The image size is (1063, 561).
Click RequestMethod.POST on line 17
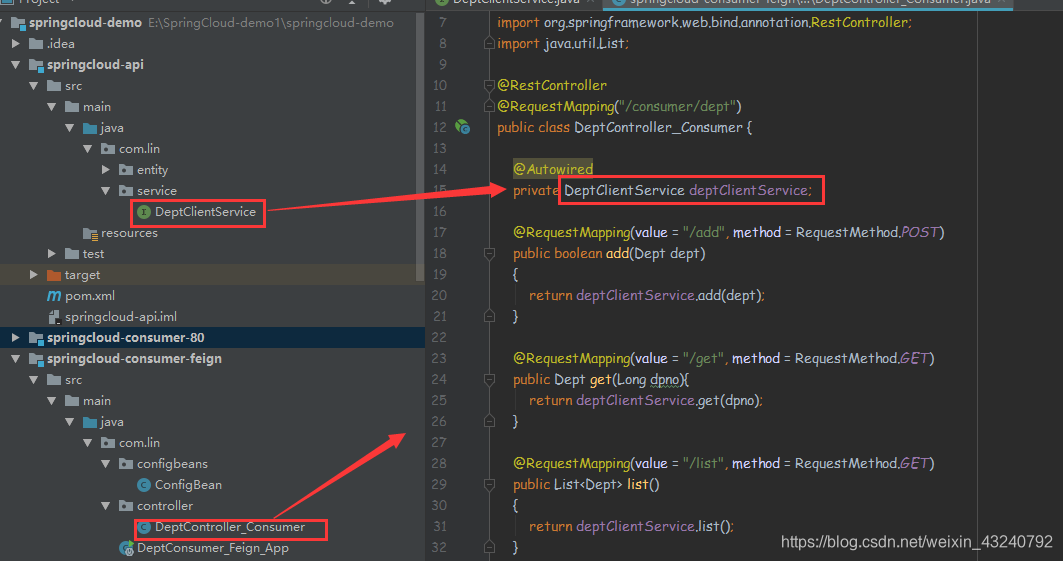tap(867, 232)
